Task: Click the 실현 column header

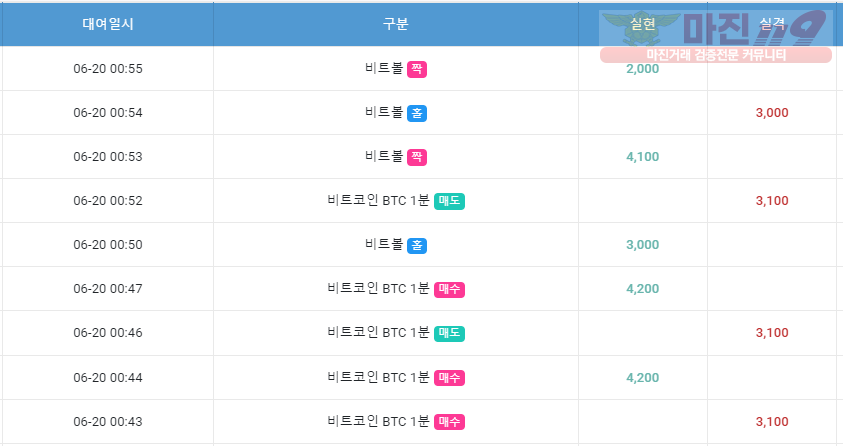Action: coord(642,24)
